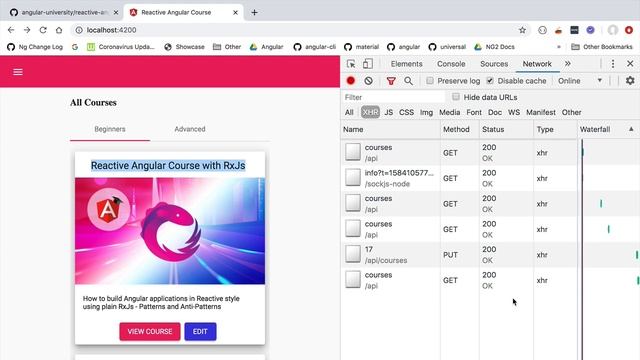
Task: Expand the Other Bookmarks folder
Action: click(x=602, y=47)
